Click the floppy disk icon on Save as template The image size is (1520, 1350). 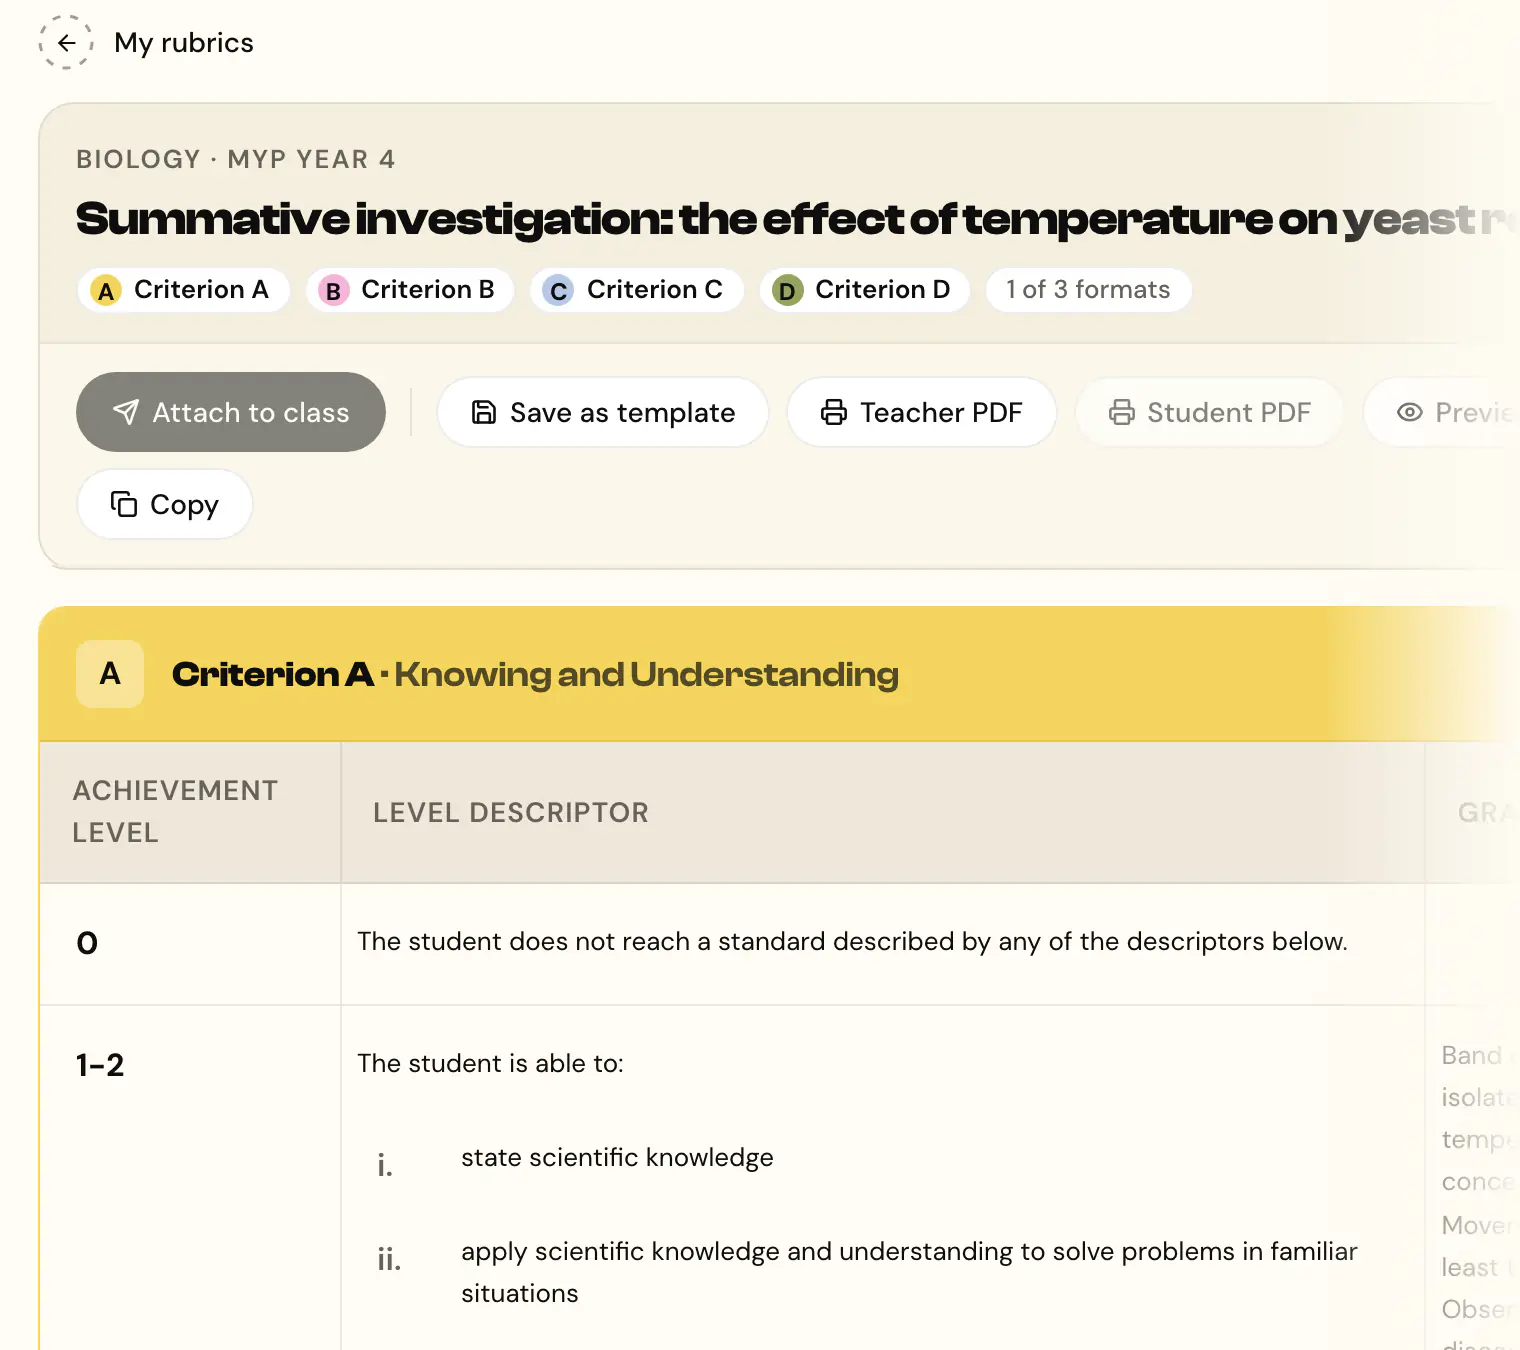coord(484,412)
